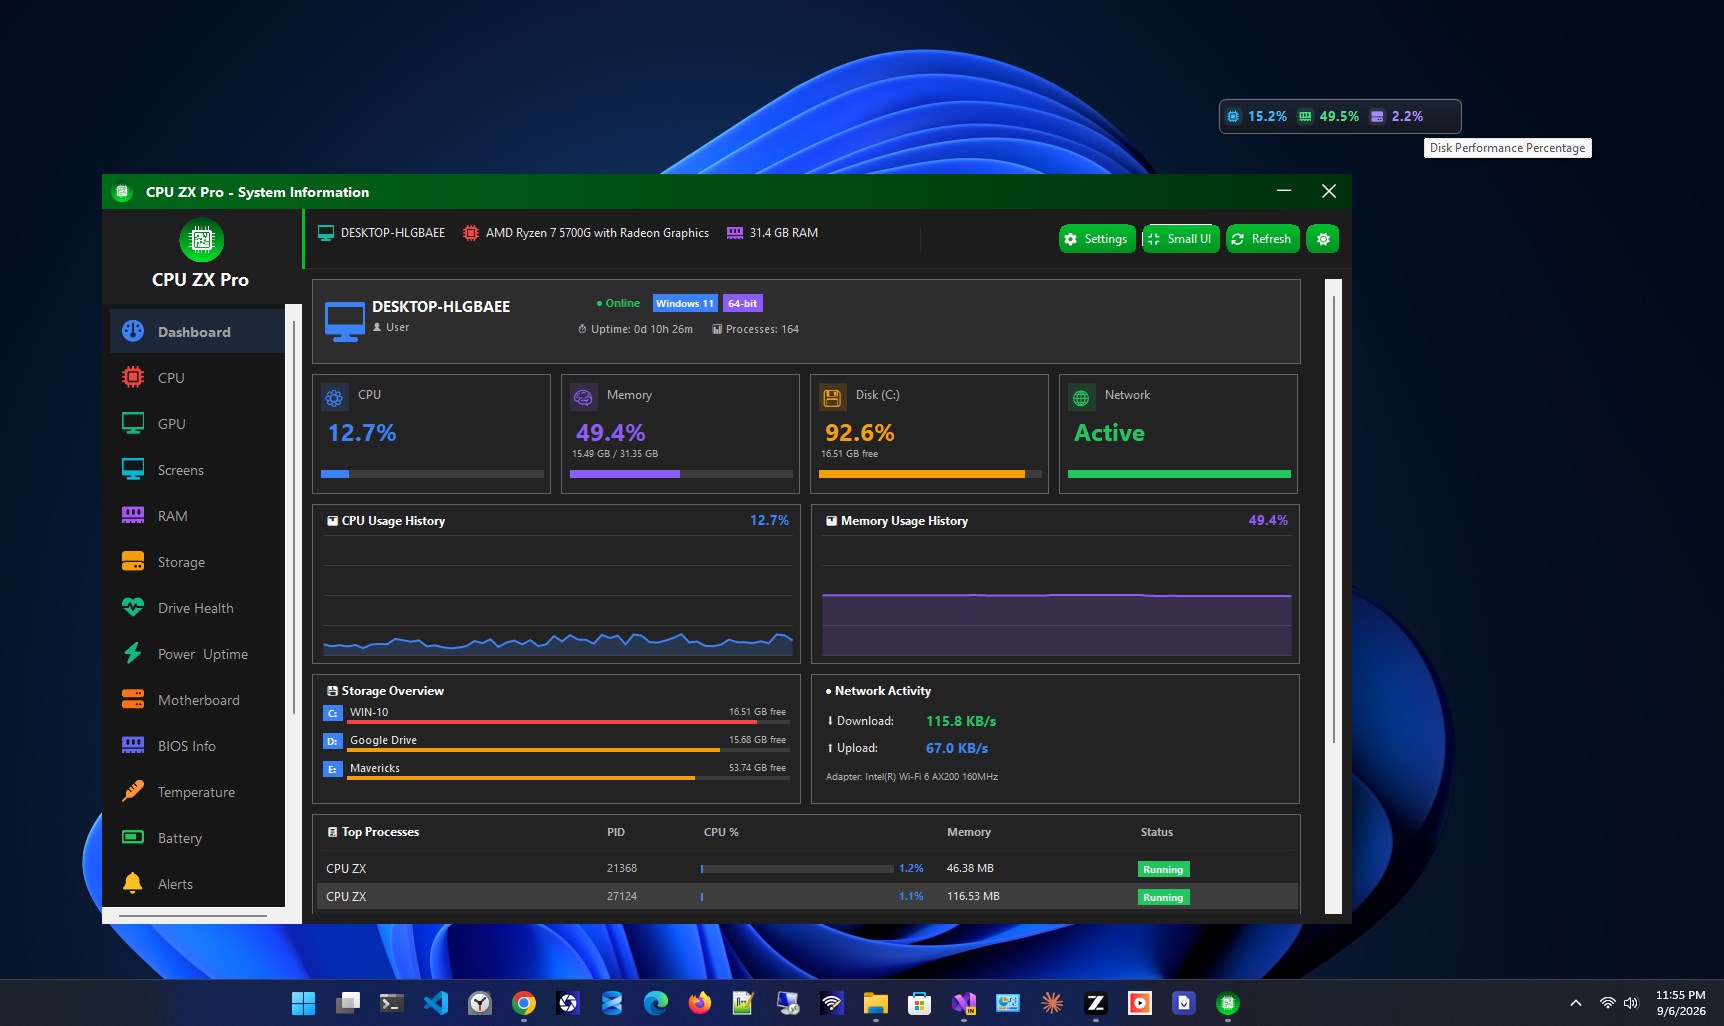This screenshot has height=1026, width=1724.
Task: Open the BIOS Info icon
Action: [133, 745]
